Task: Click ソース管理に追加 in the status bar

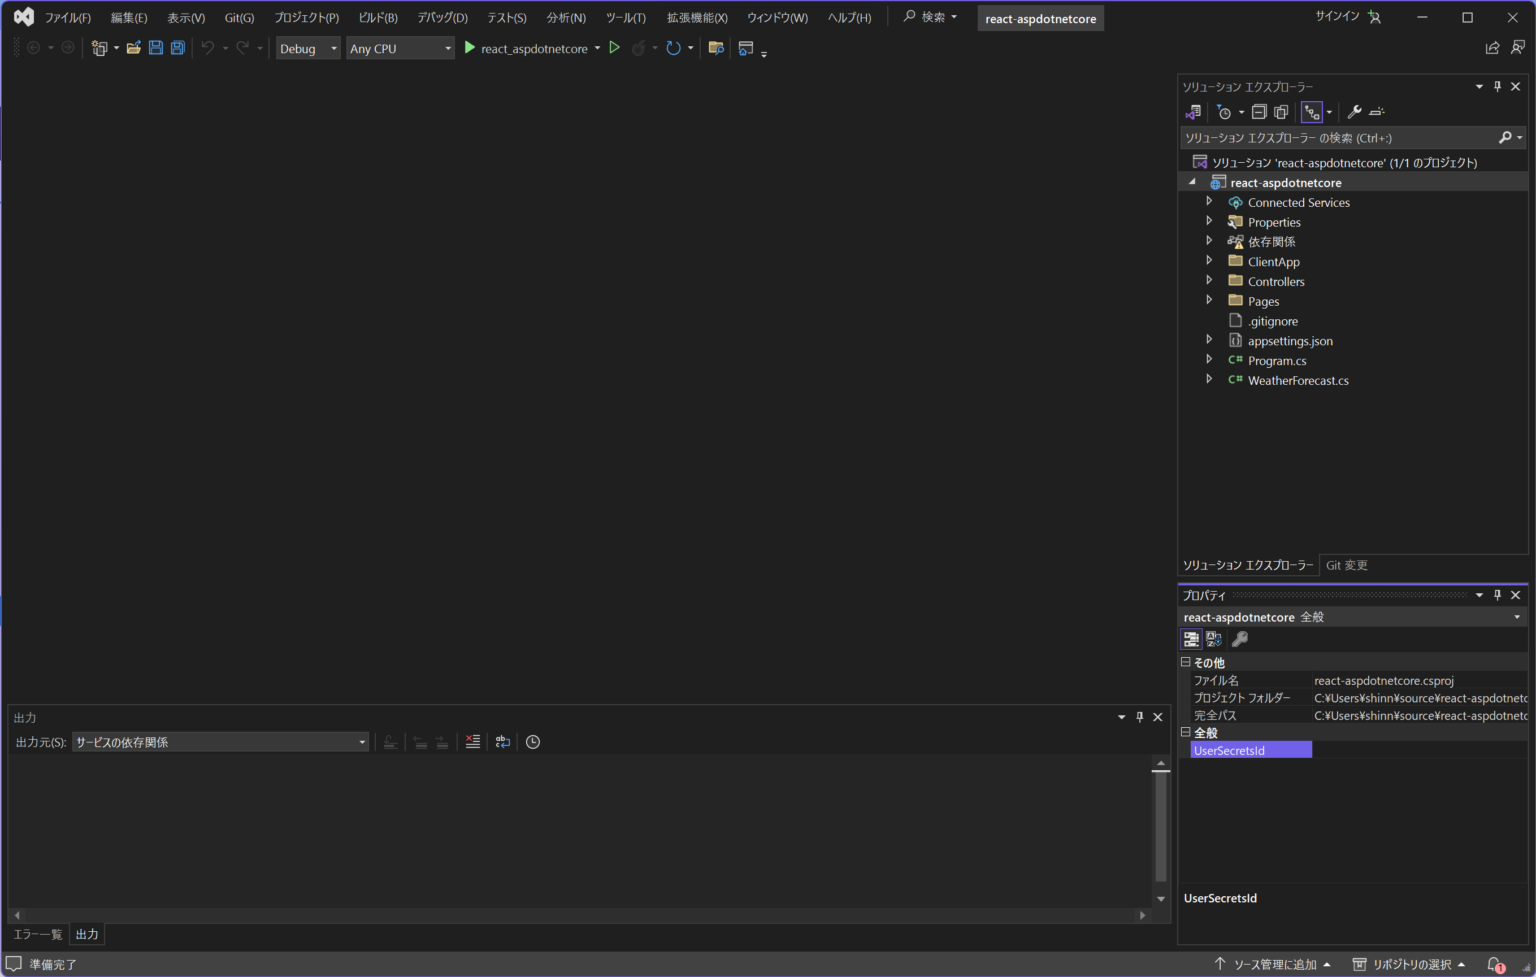Action: pyautogui.click(x=1273, y=964)
